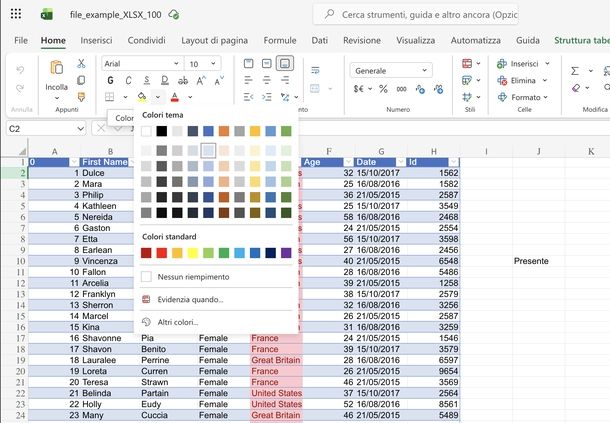Click the text orientation icon
This screenshot has height=423, width=610.
285,97
